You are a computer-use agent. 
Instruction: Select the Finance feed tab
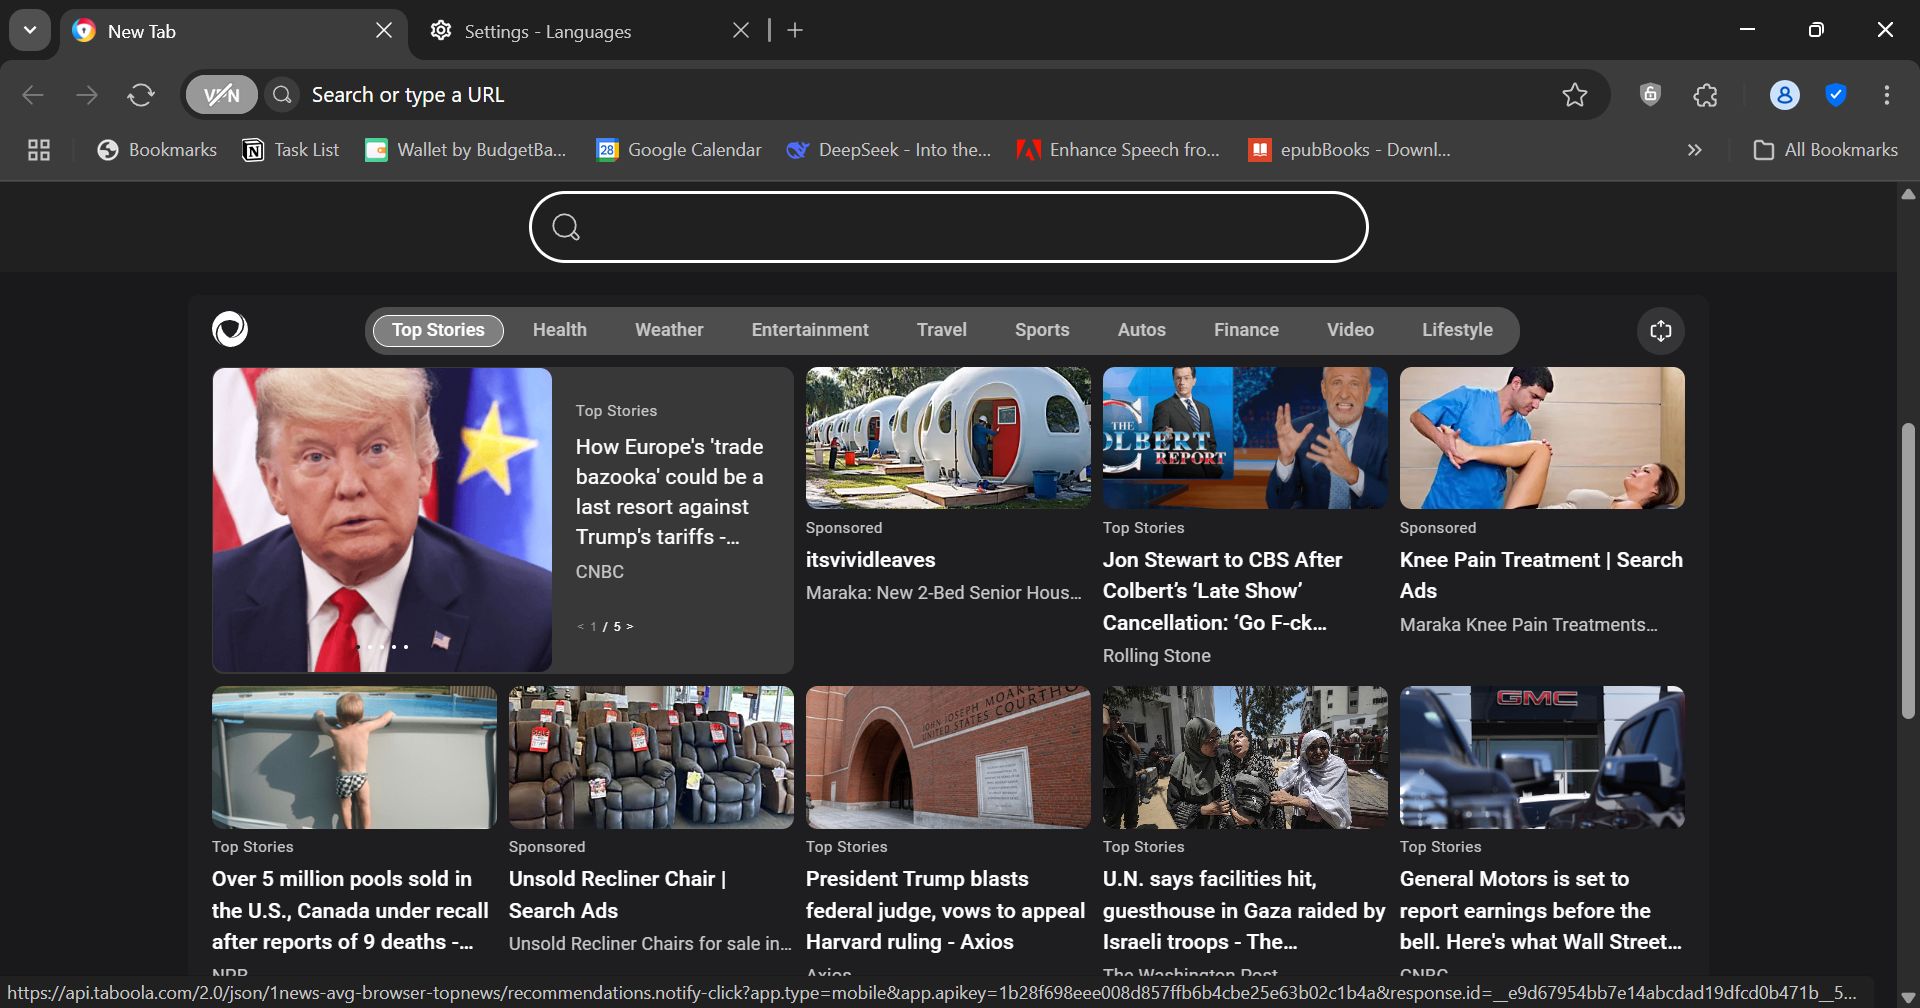pos(1246,330)
